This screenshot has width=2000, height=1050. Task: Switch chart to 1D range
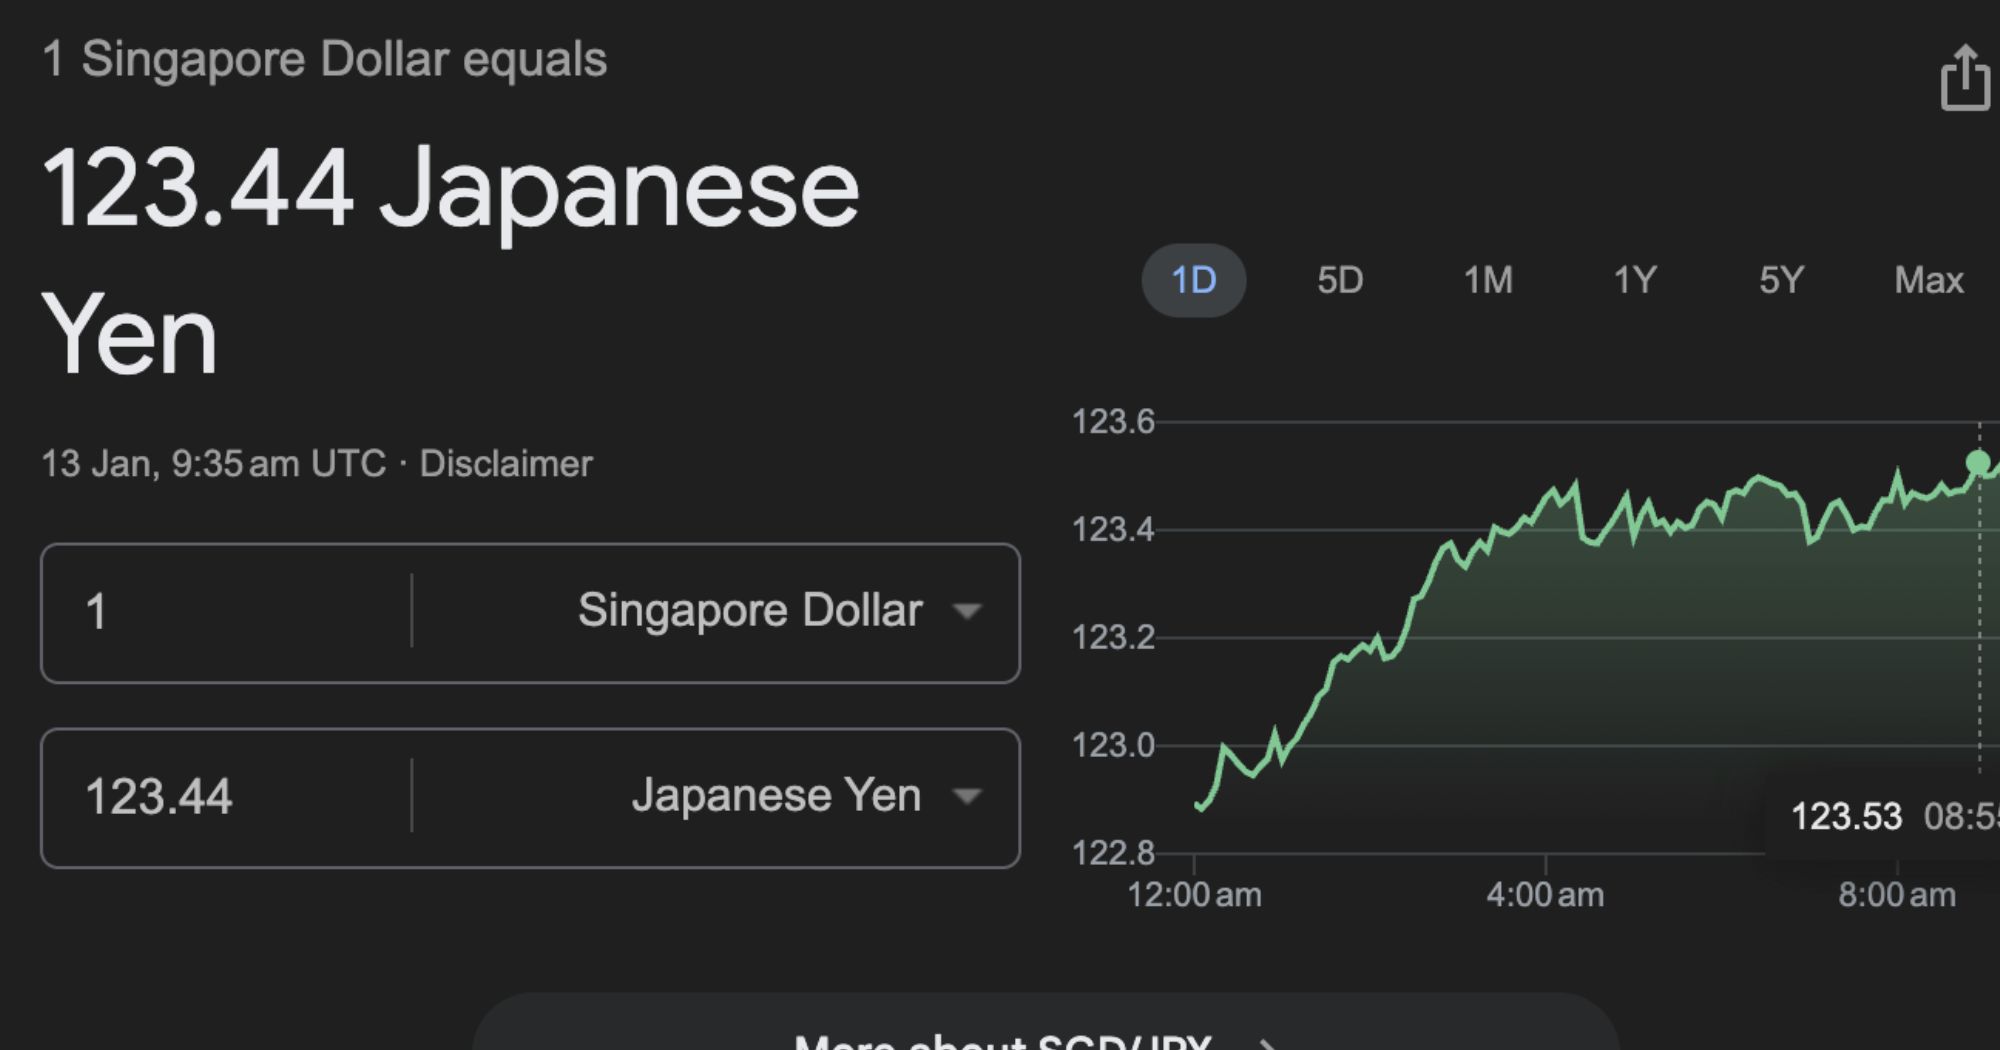(1193, 280)
